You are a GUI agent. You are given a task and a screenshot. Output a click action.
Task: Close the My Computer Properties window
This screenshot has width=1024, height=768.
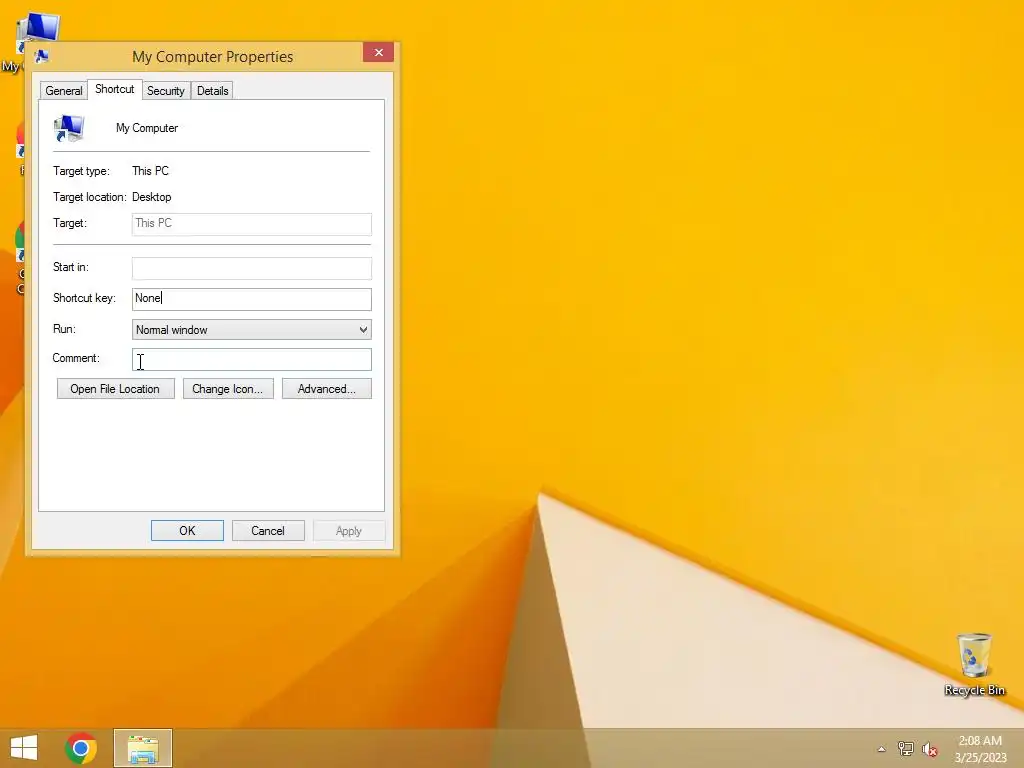coord(379,52)
